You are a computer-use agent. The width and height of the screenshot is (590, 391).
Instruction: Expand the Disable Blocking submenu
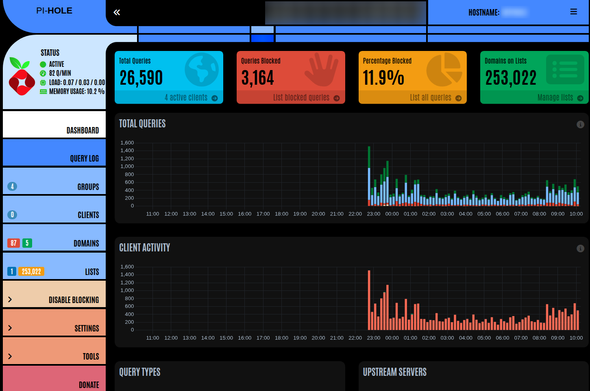tap(54, 294)
